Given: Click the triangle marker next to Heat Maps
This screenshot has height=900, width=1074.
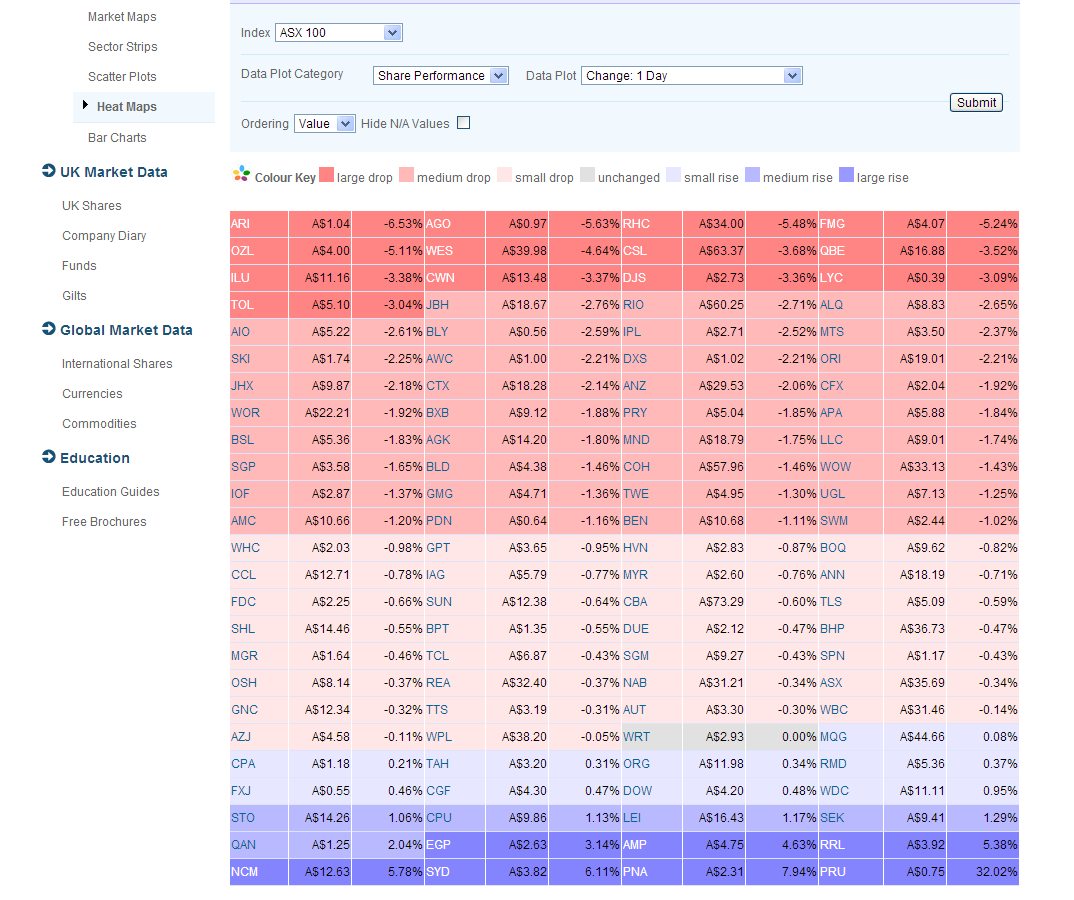Looking at the screenshot, I should coord(84,107).
